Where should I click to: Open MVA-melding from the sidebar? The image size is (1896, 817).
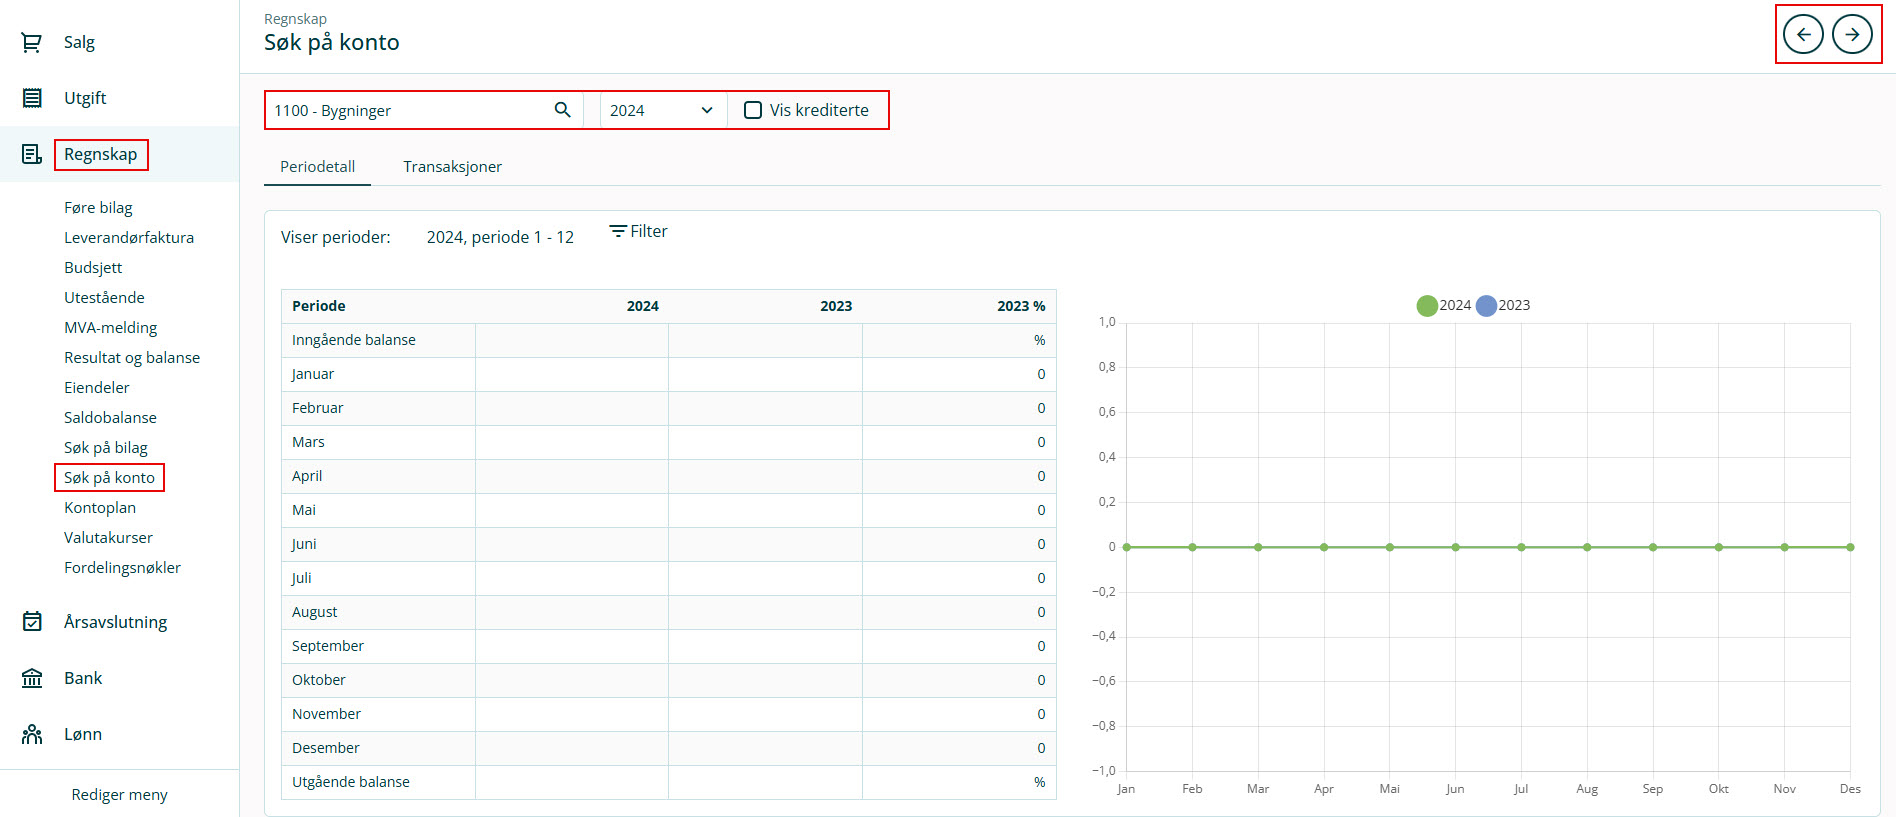coord(110,328)
